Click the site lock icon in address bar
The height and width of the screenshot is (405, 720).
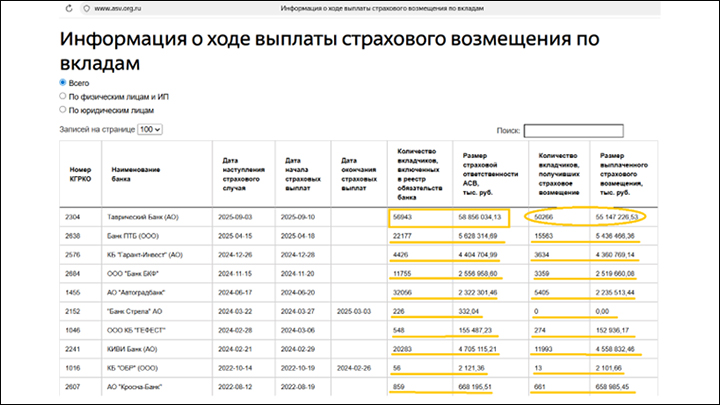[x=85, y=9]
